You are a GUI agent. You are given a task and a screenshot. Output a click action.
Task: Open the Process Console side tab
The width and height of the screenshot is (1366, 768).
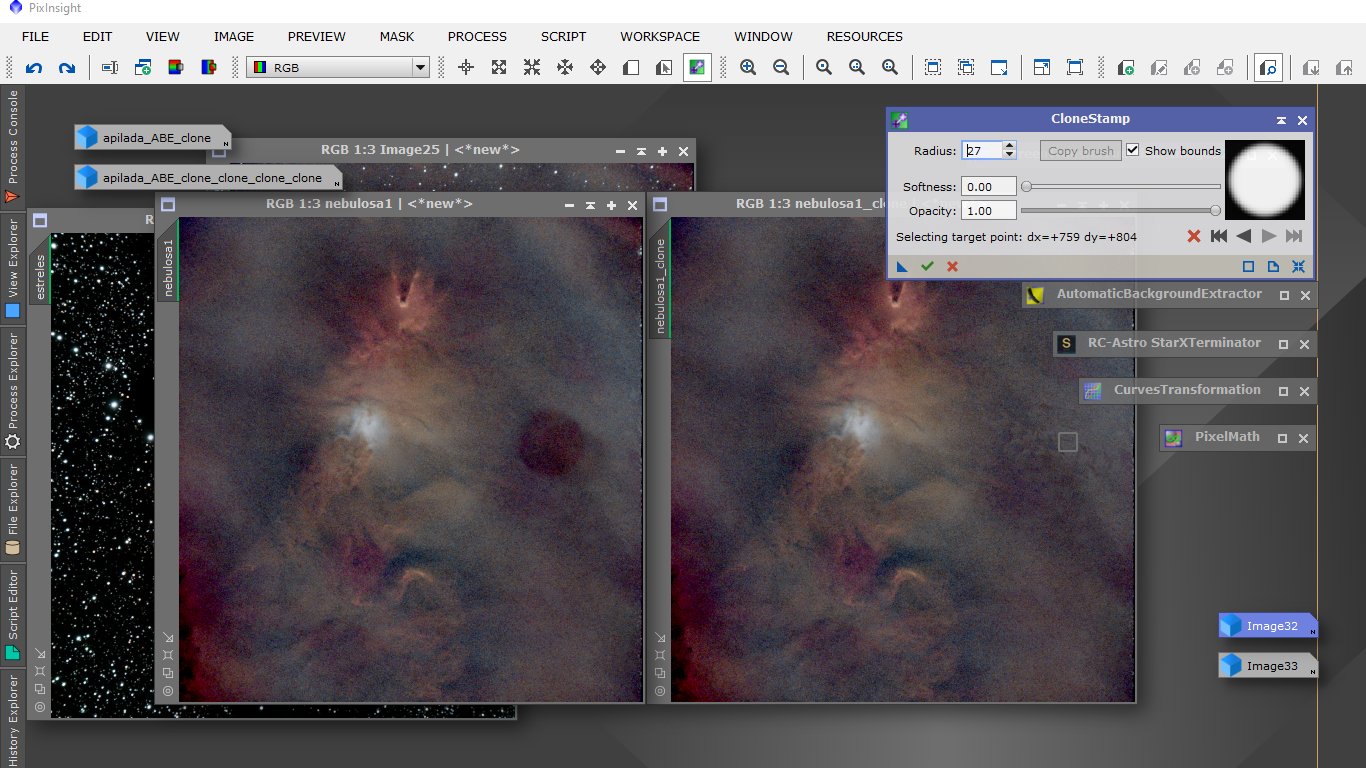pyautogui.click(x=13, y=146)
